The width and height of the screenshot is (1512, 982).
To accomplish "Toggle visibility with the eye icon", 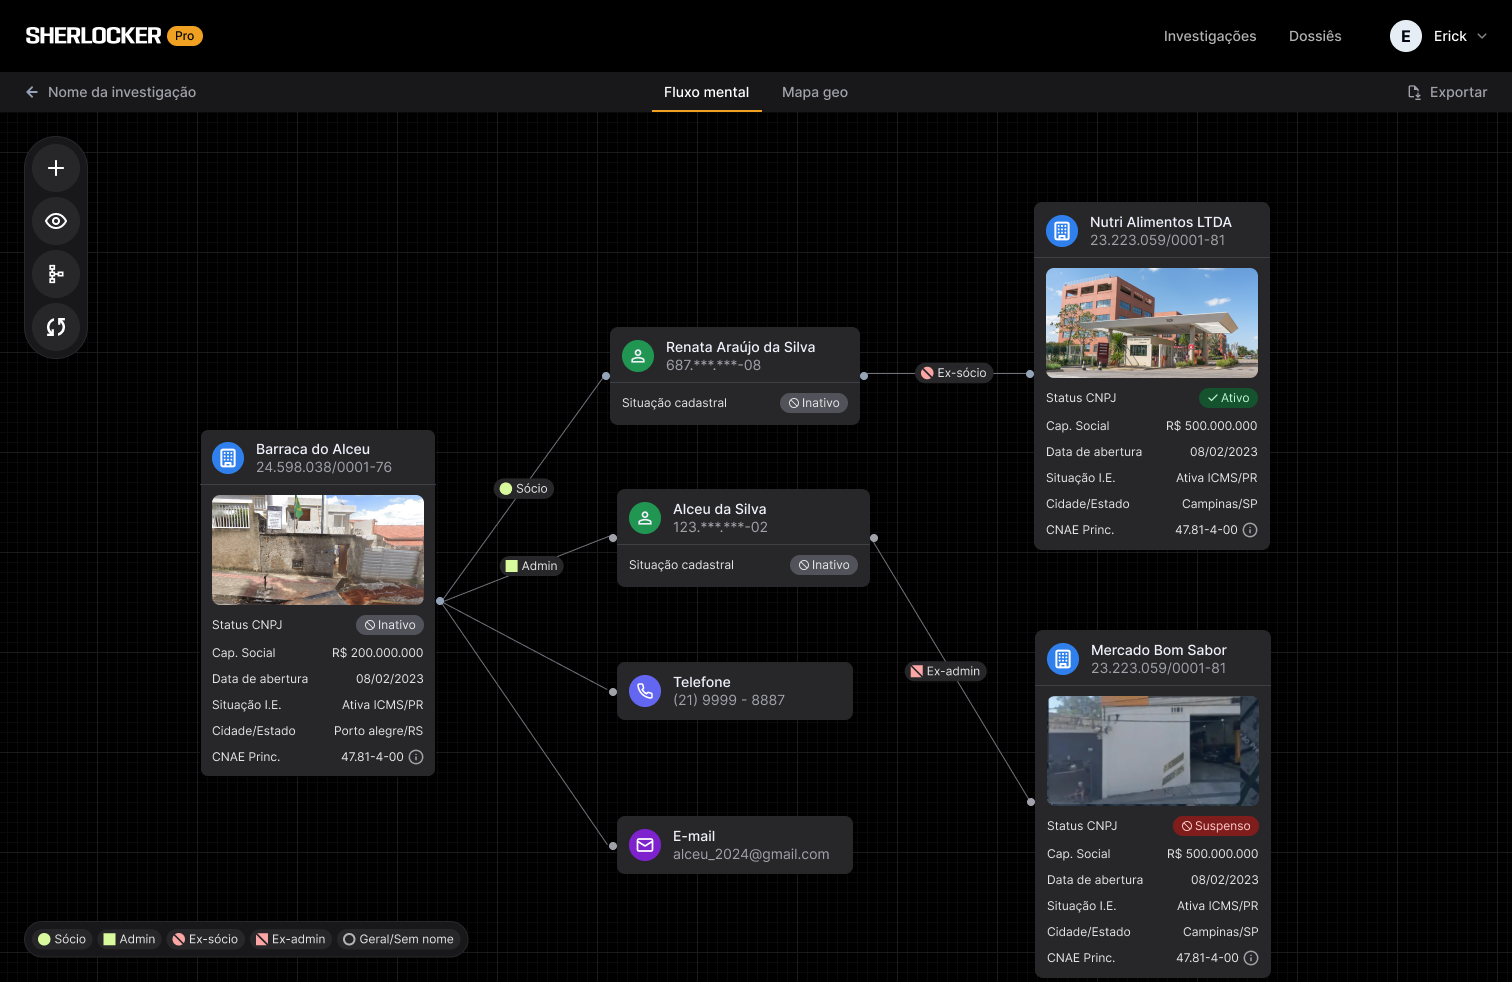I will 56,221.
